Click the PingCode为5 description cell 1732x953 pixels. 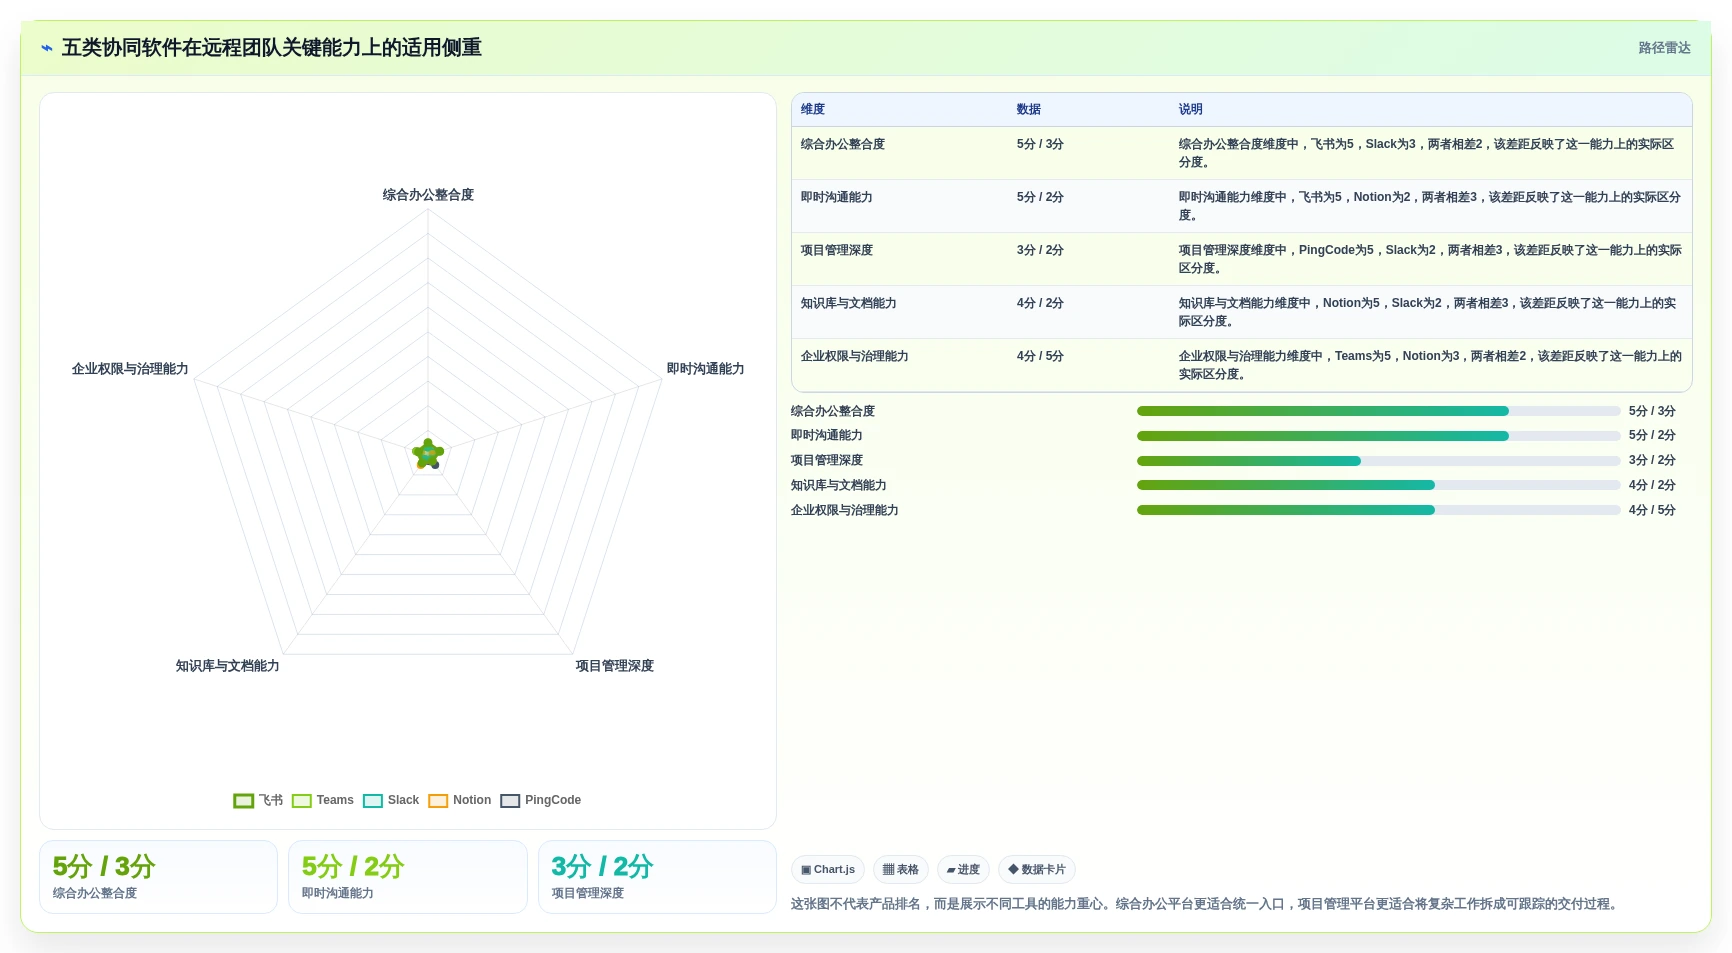(1430, 259)
